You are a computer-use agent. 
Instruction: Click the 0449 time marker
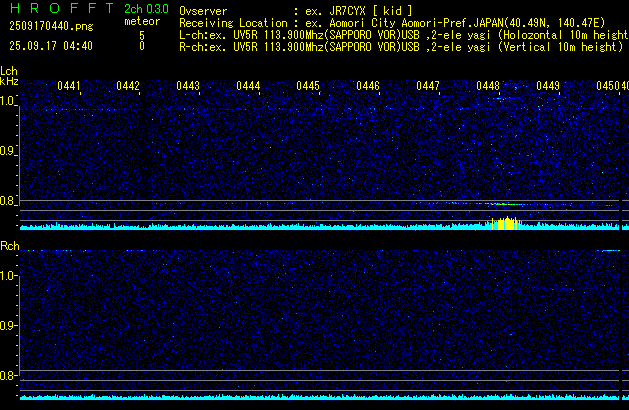pos(548,86)
